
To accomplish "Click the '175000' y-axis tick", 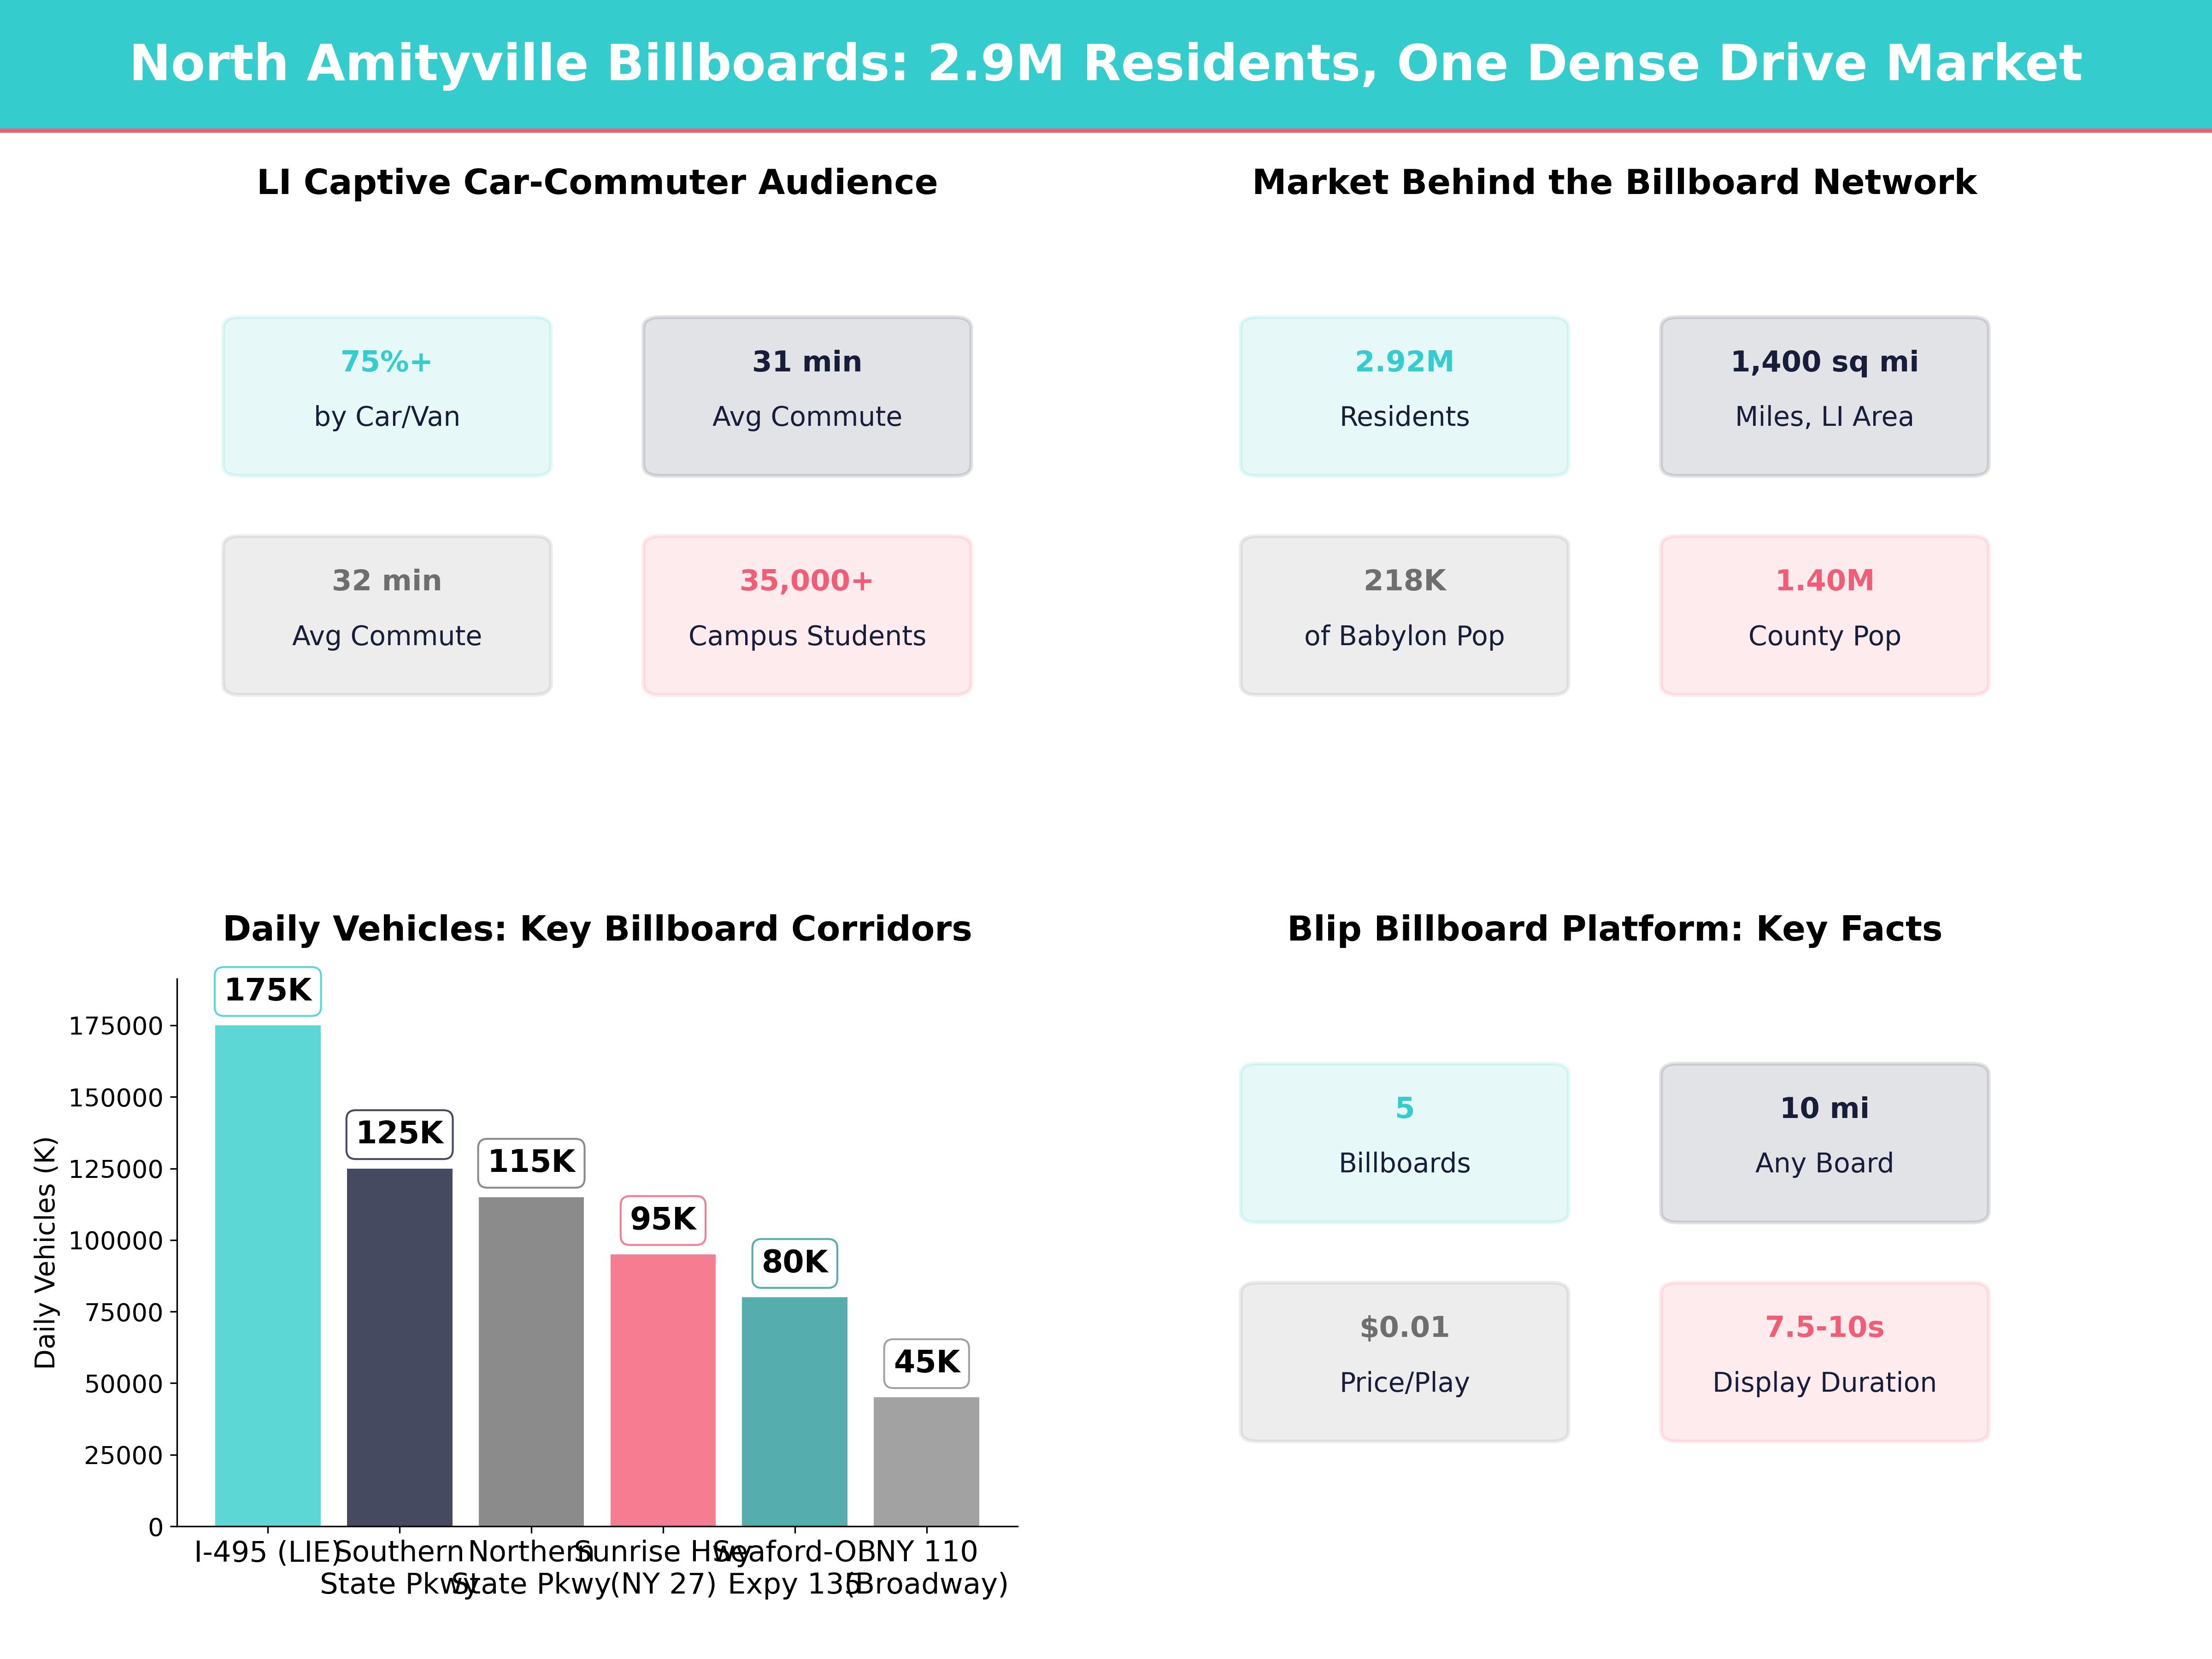I will [115, 1026].
